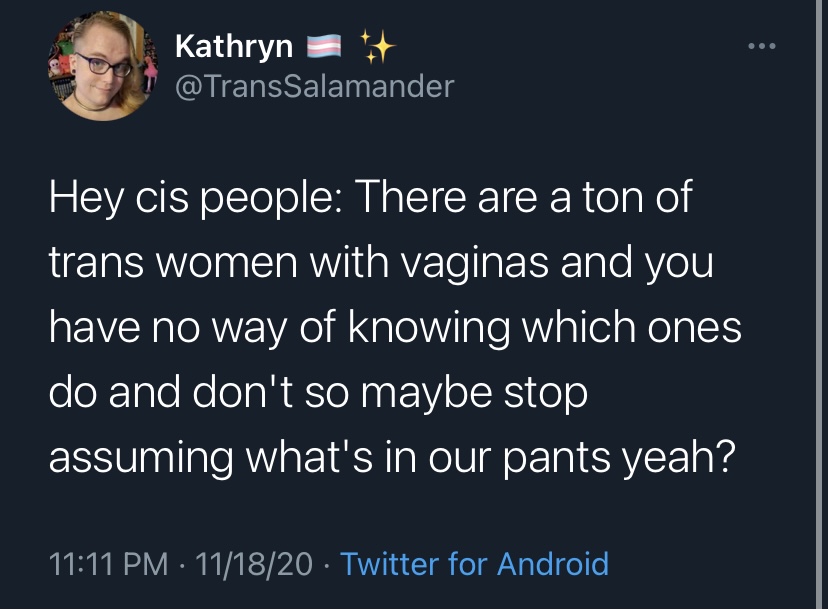Visit the @TransSalamander handle

[x=315, y=86]
